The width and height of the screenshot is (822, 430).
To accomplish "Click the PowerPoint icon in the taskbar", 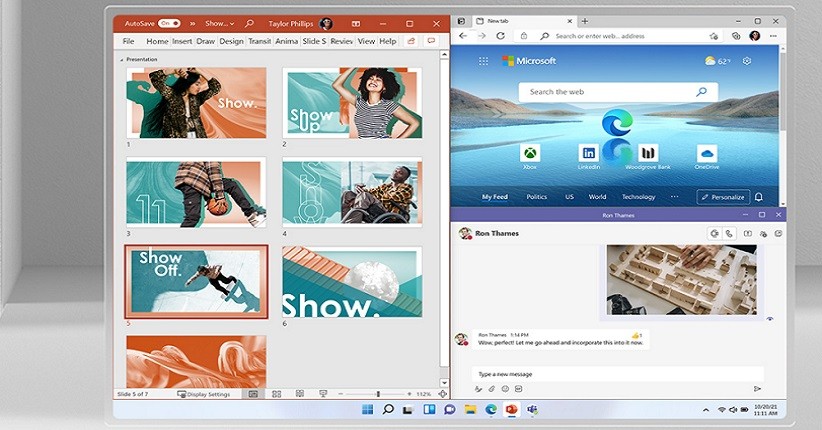I will click(x=512, y=410).
